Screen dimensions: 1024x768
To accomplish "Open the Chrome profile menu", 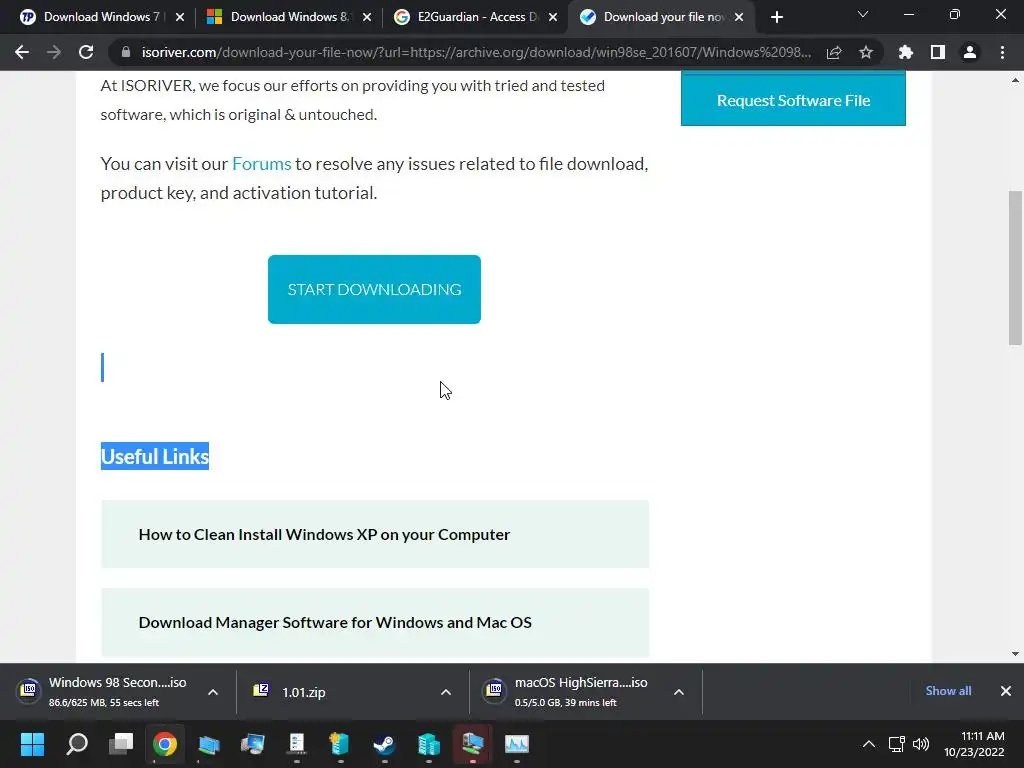I will pyautogui.click(x=970, y=52).
